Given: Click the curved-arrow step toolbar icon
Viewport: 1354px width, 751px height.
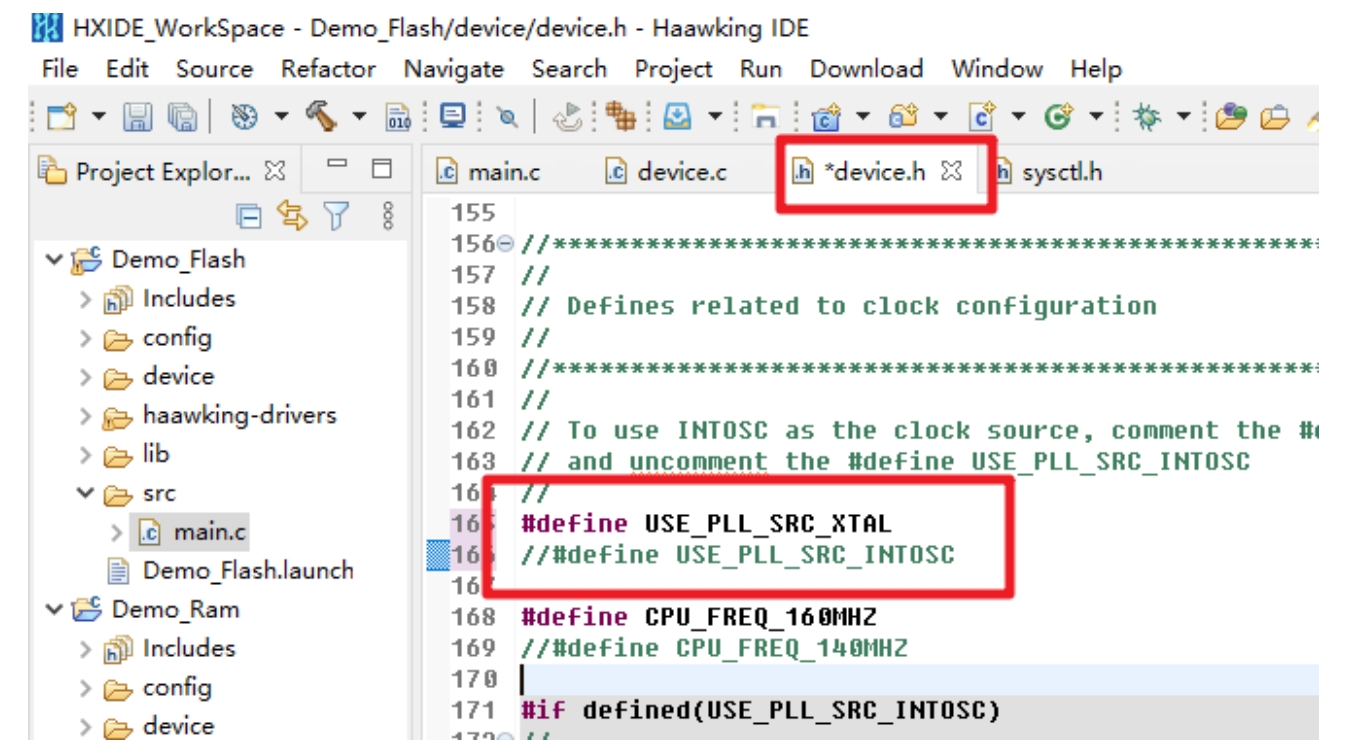Looking at the screenshot, I should tap(569, 118).
